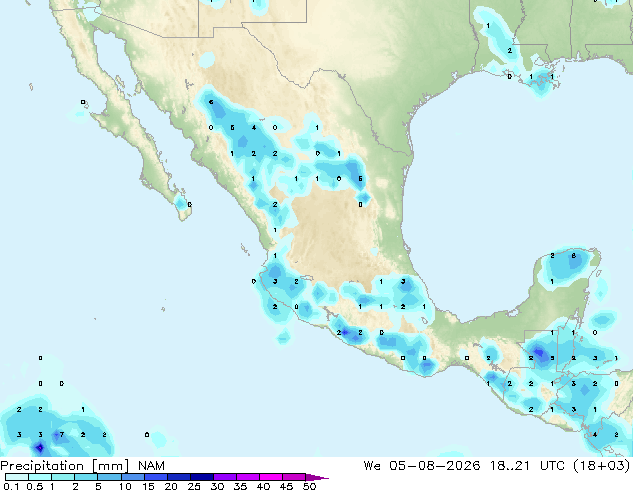Click the 35–40 mm legend color box
Screen dimensions: 634x490
click(x=247, y=477)
